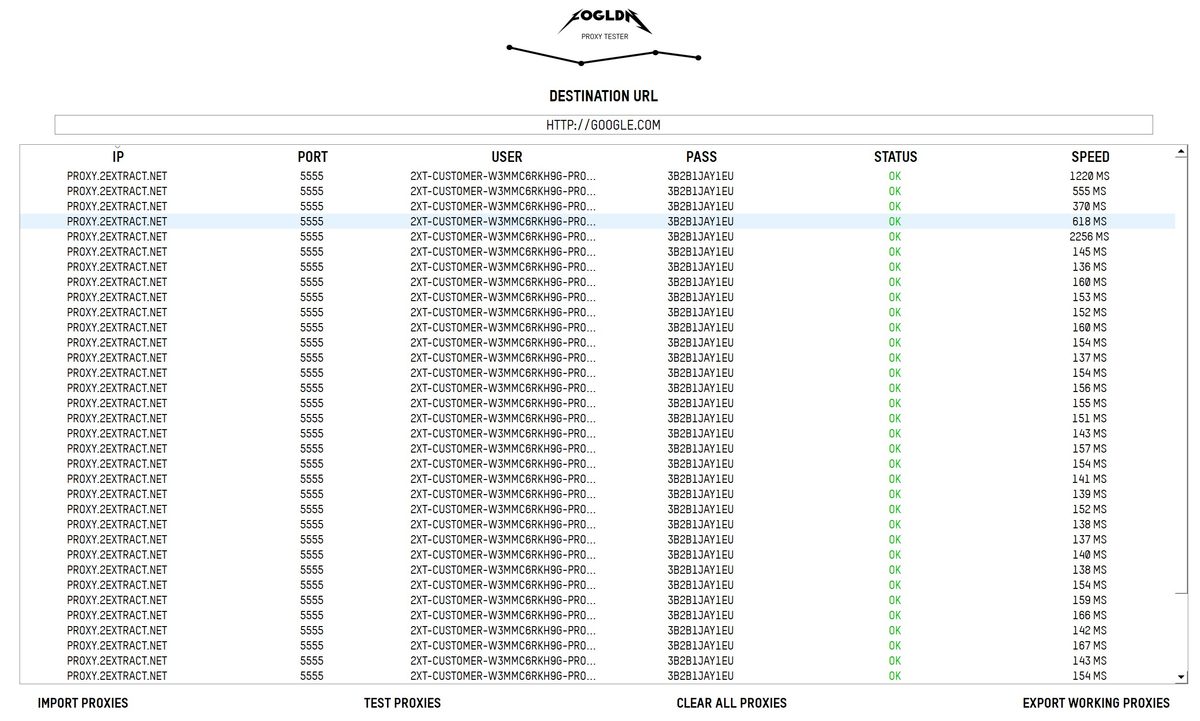Select the speed value 555 MS
Image resolution: width=1200 pixels, height=721 pixels.
pos(1089,191)
